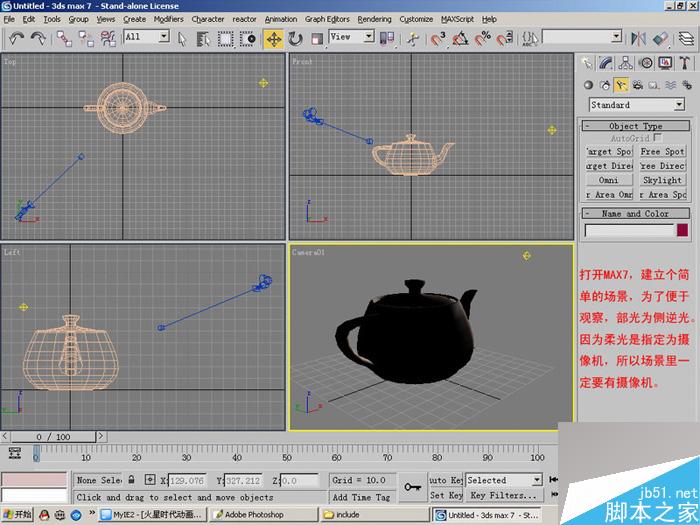Click the dark red object color swatch
Viewport: 700px width, 525px height.
click(x=683, y=230)
